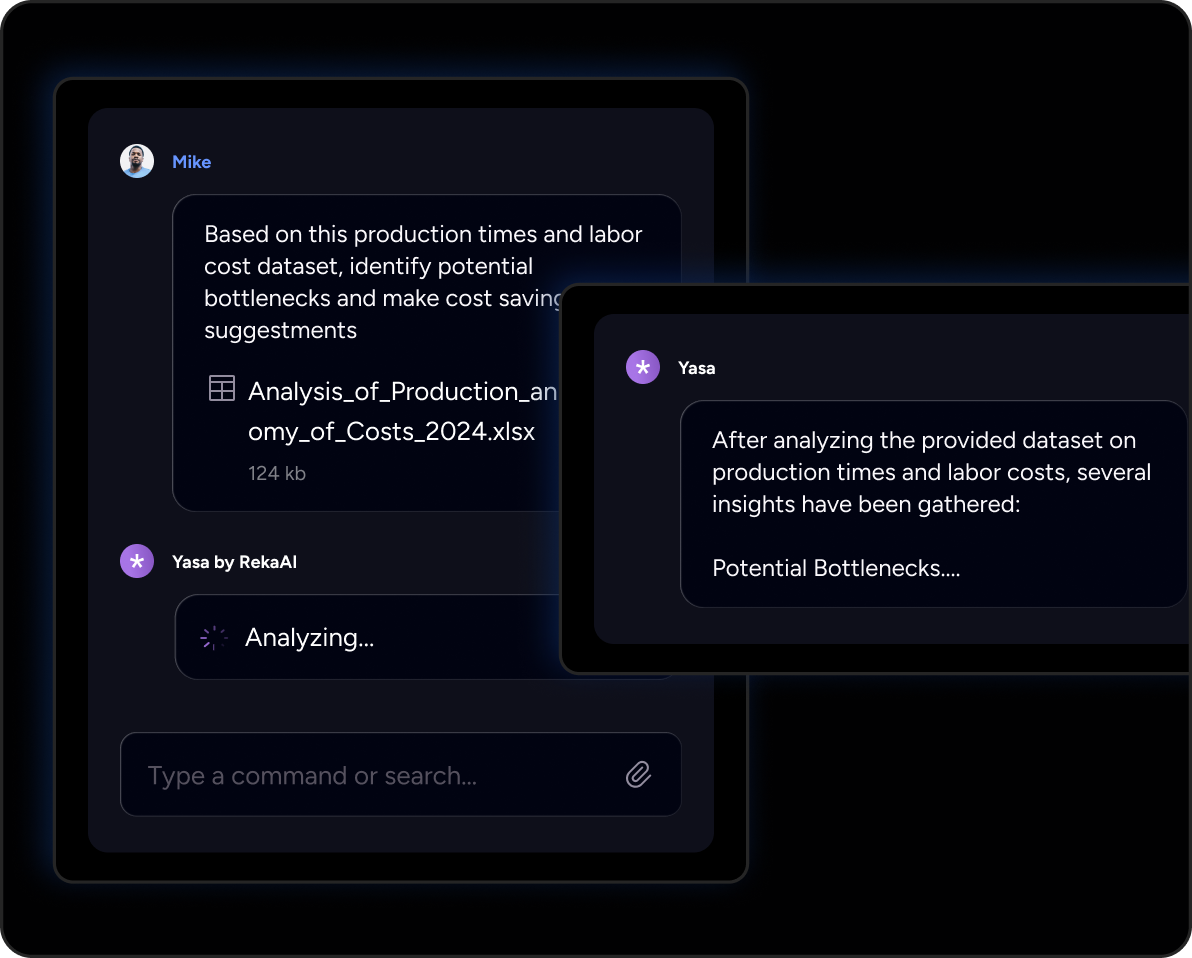
Task: Focus the Type a command or search field
Action: [380, 775]
